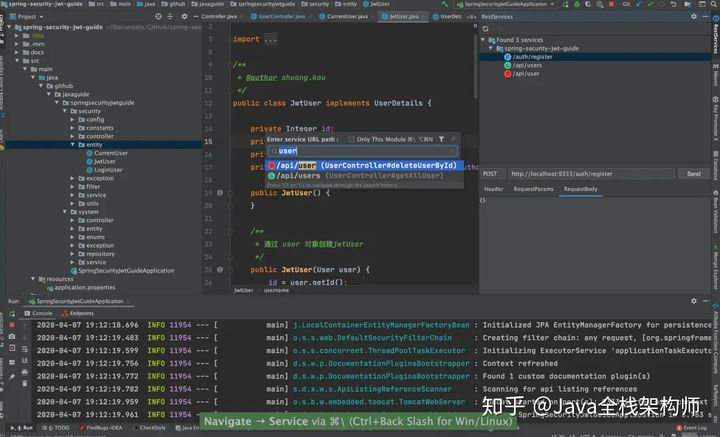The image size is (720, 437).
Task: Open the FindBugs-IDEA tool window button
Action: pos(101,428)
